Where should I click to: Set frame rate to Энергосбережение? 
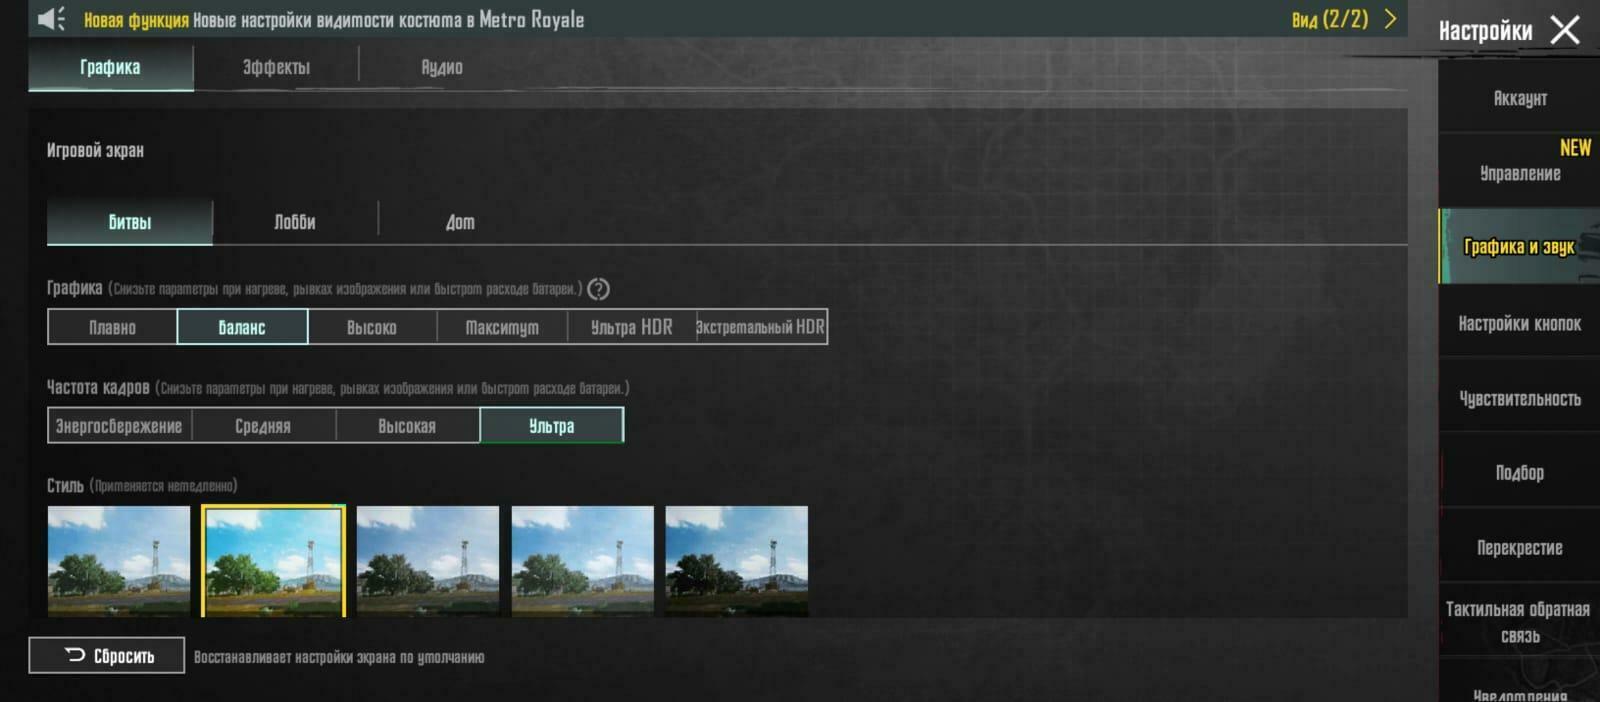click(x=119, y=426)
